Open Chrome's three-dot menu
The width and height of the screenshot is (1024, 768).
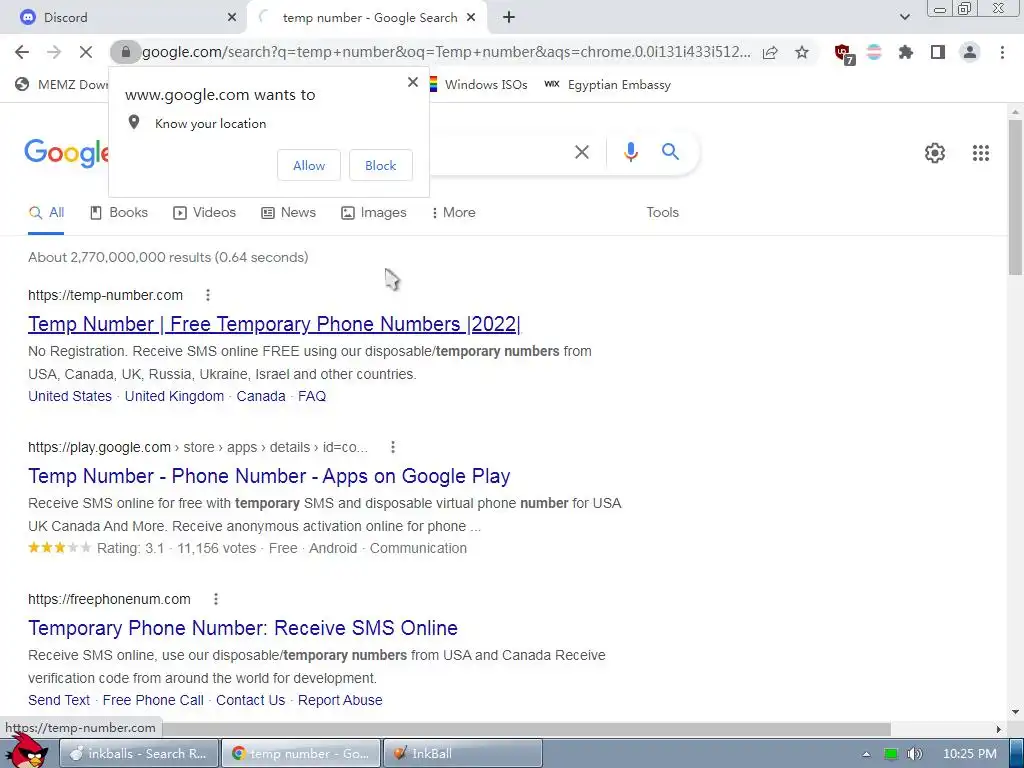pyautogui.click(x=1002, y=52)
